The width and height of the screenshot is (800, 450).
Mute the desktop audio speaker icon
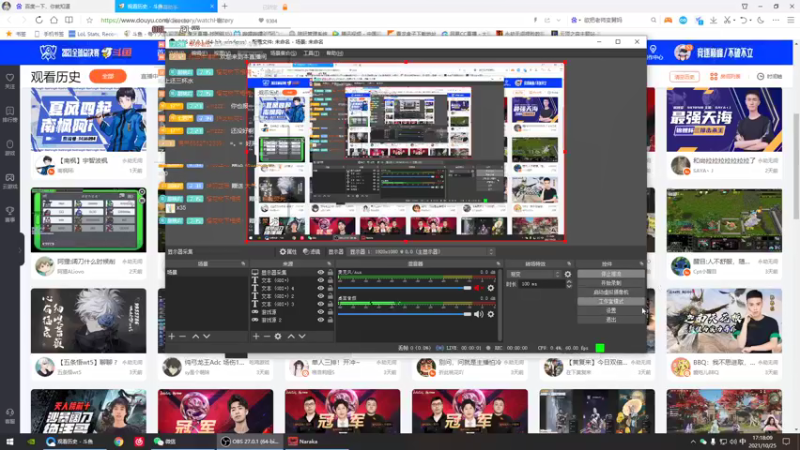479,314
